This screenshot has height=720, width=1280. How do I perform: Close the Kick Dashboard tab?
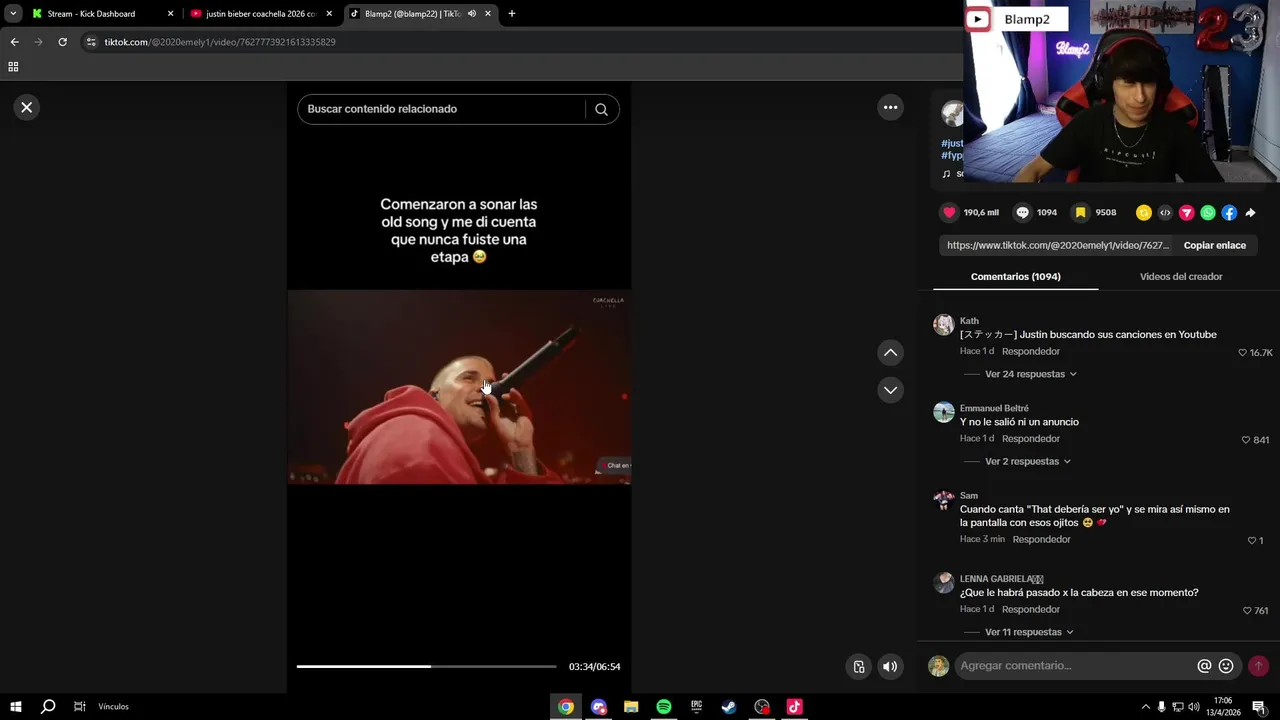170,14
